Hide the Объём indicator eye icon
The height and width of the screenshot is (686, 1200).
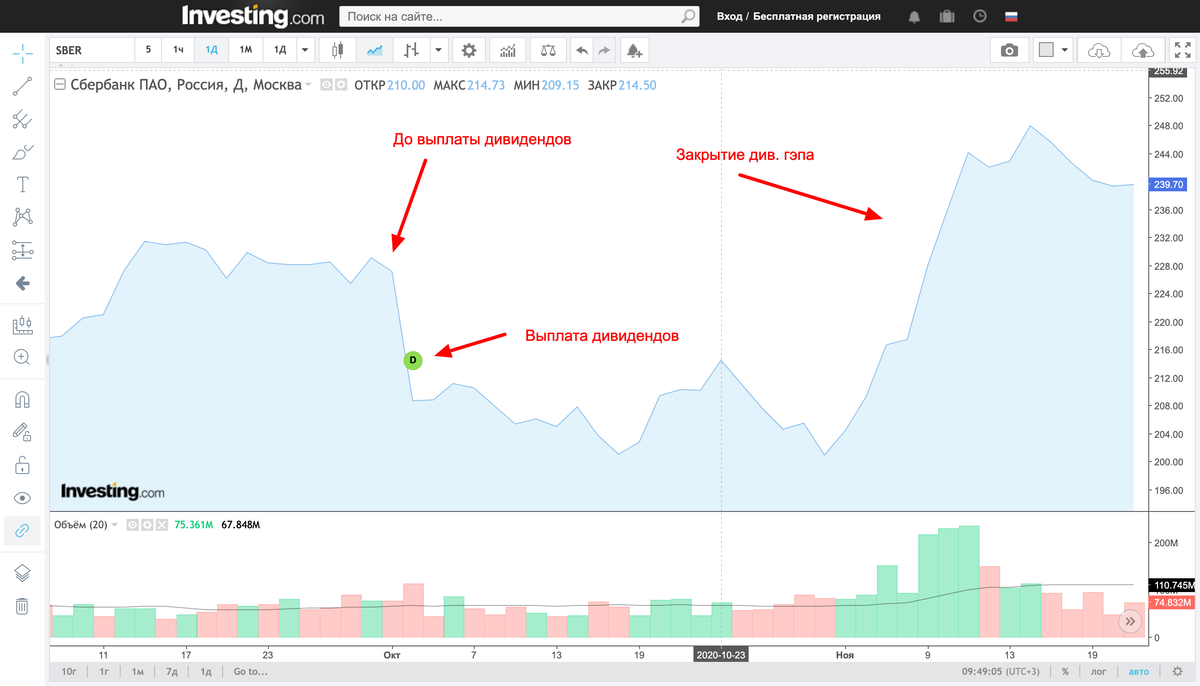(x=132, y=524)
